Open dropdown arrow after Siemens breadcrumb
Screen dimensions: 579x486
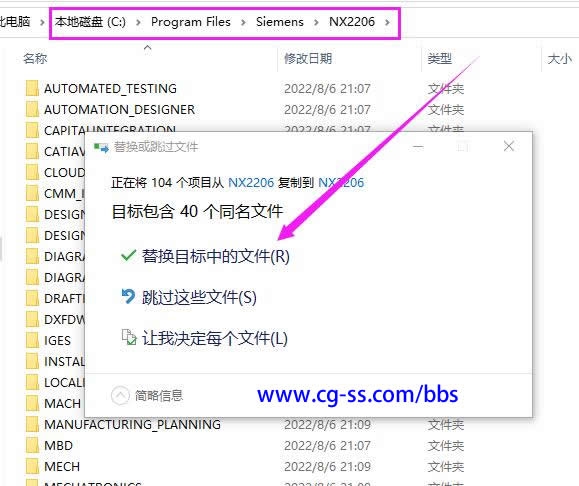[x=316, y=22]
